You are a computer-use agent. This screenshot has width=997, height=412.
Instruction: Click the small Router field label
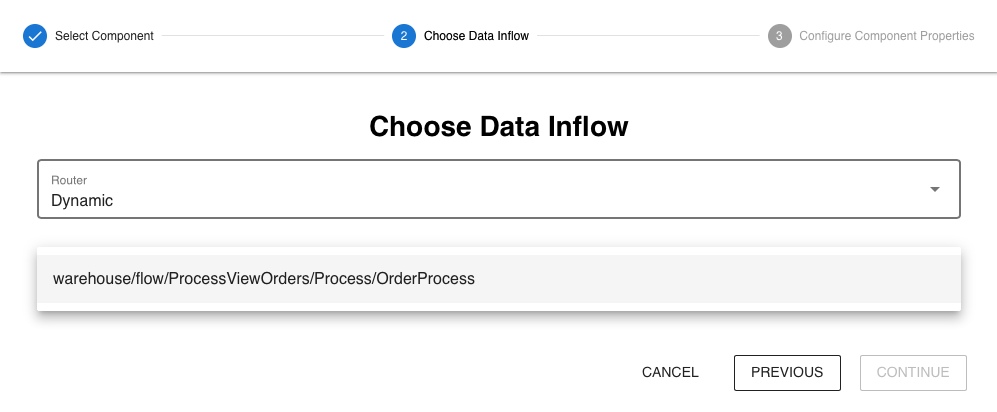pos(69,180)
